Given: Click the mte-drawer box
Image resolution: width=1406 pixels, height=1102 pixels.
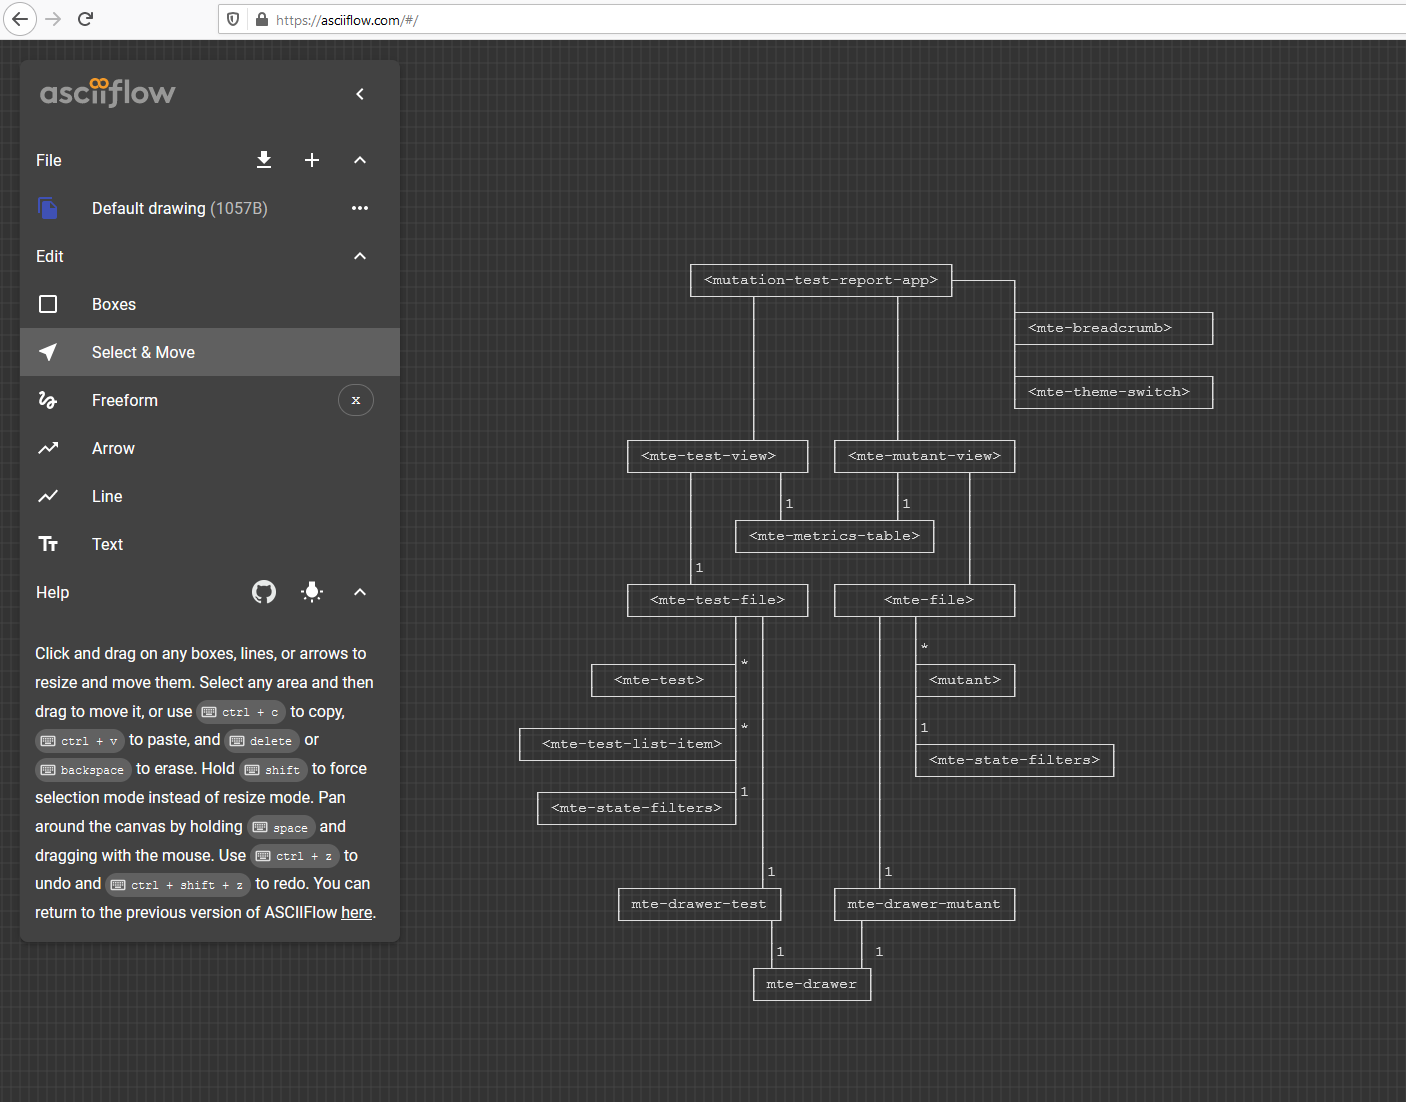Looking at the screenshot, I should [x=812, y=984].
